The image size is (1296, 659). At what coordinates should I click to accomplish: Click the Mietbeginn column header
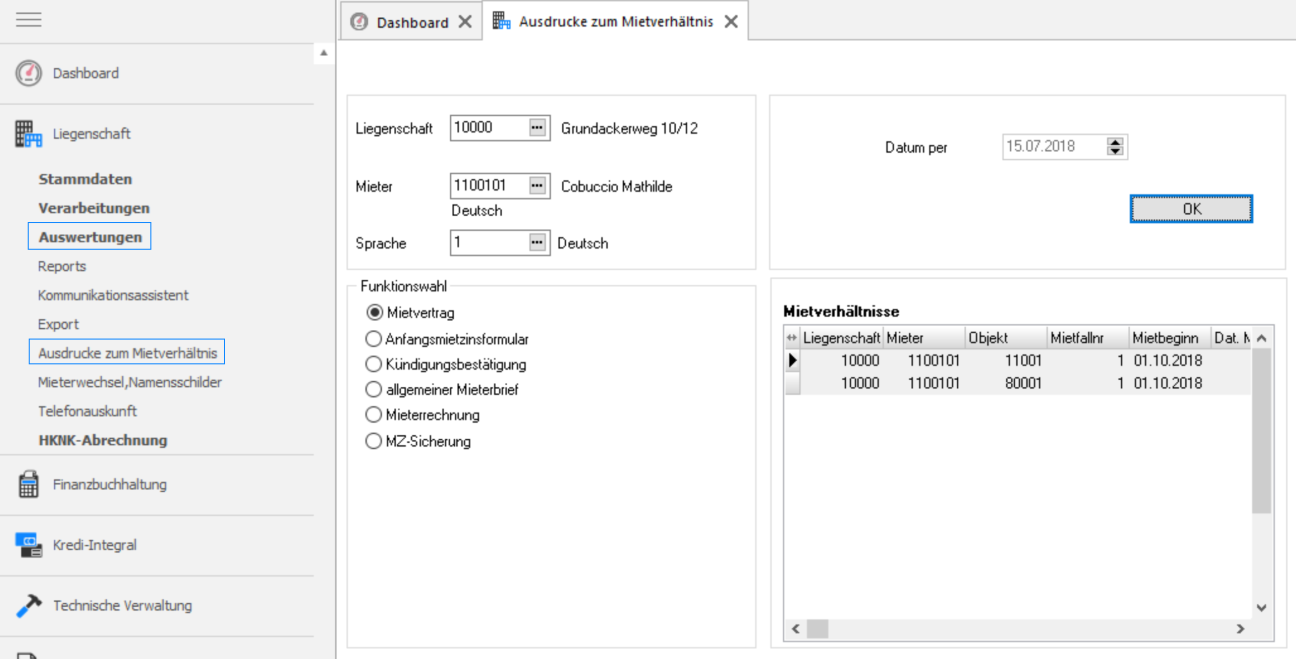(1170, 338)
